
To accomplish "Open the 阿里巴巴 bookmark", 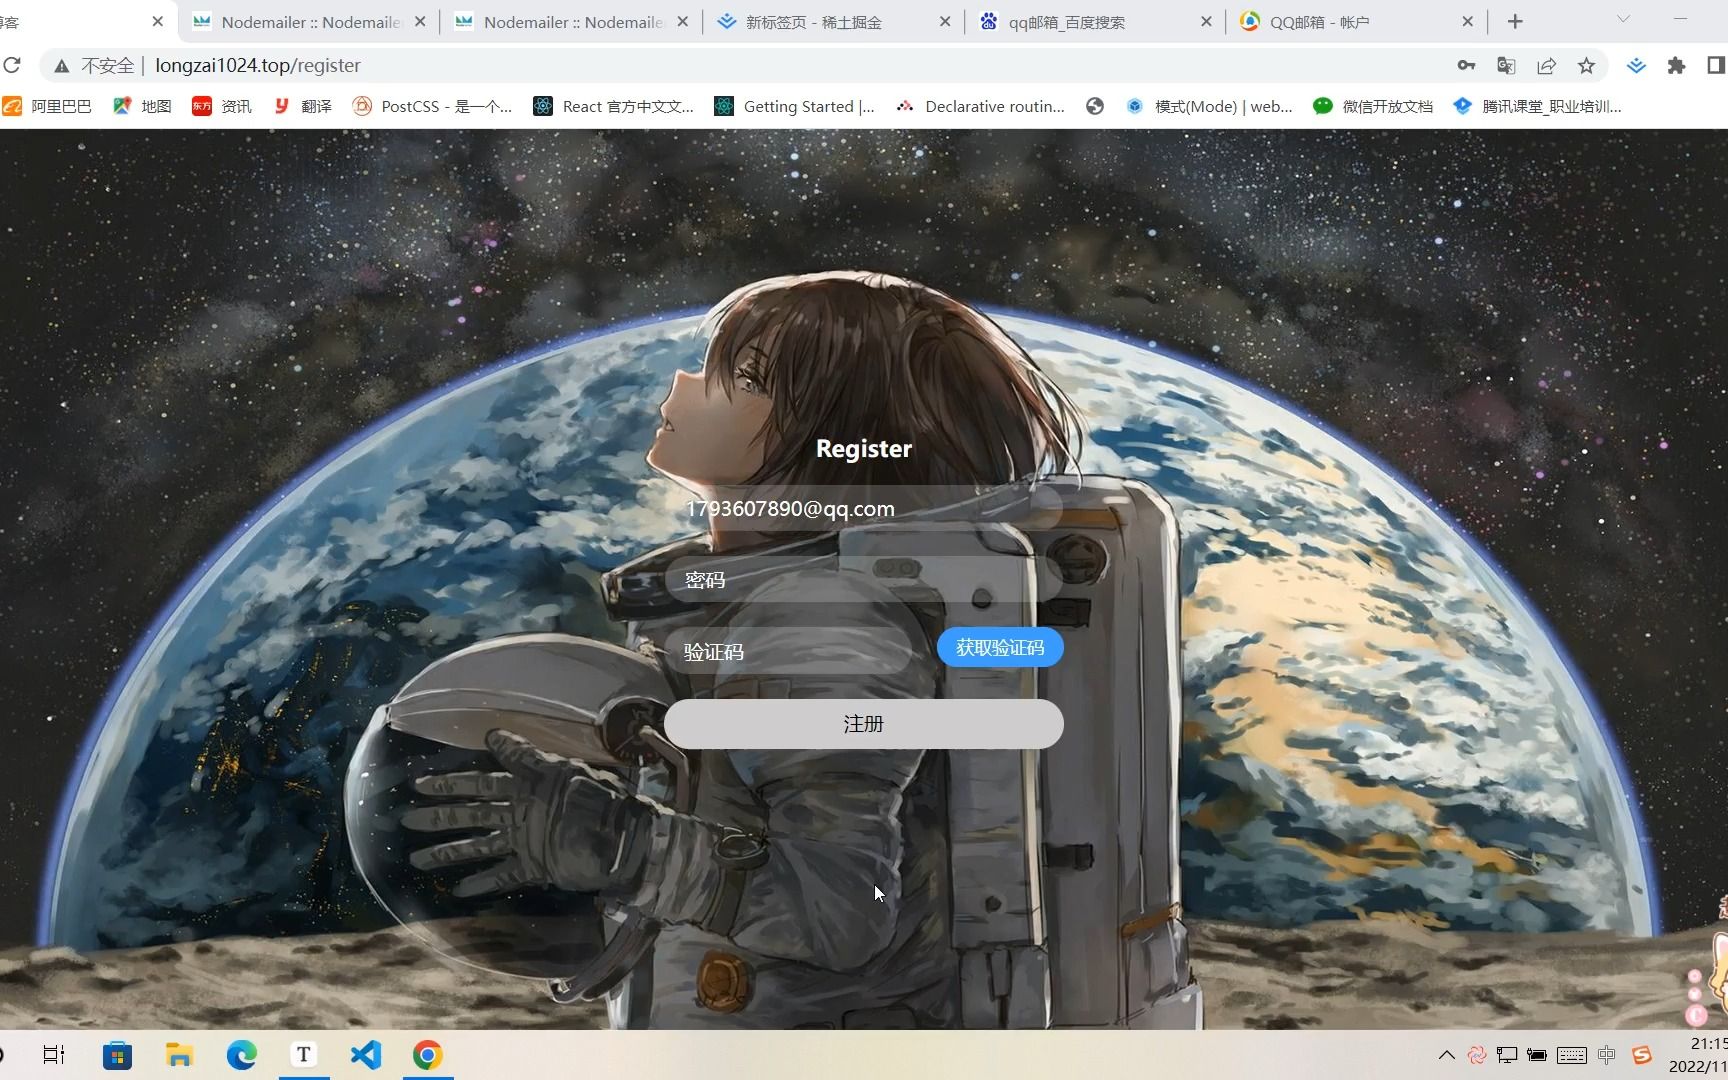I will [47, 106].
